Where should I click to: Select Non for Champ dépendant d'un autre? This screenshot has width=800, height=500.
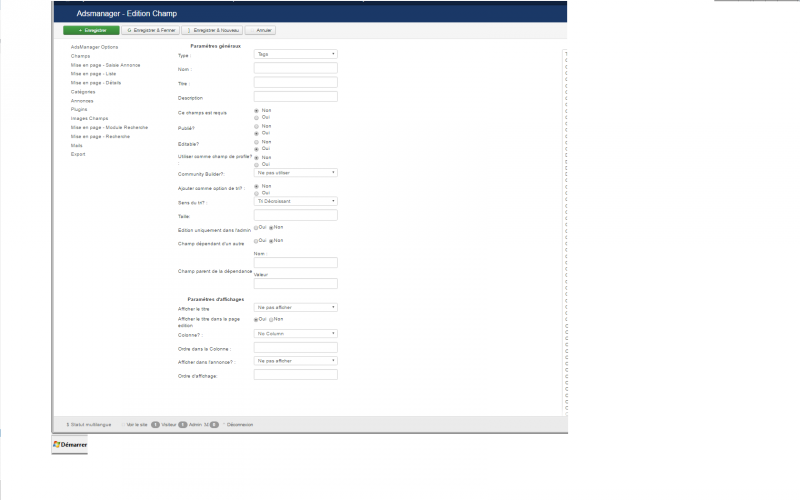[x=271, y=241]
